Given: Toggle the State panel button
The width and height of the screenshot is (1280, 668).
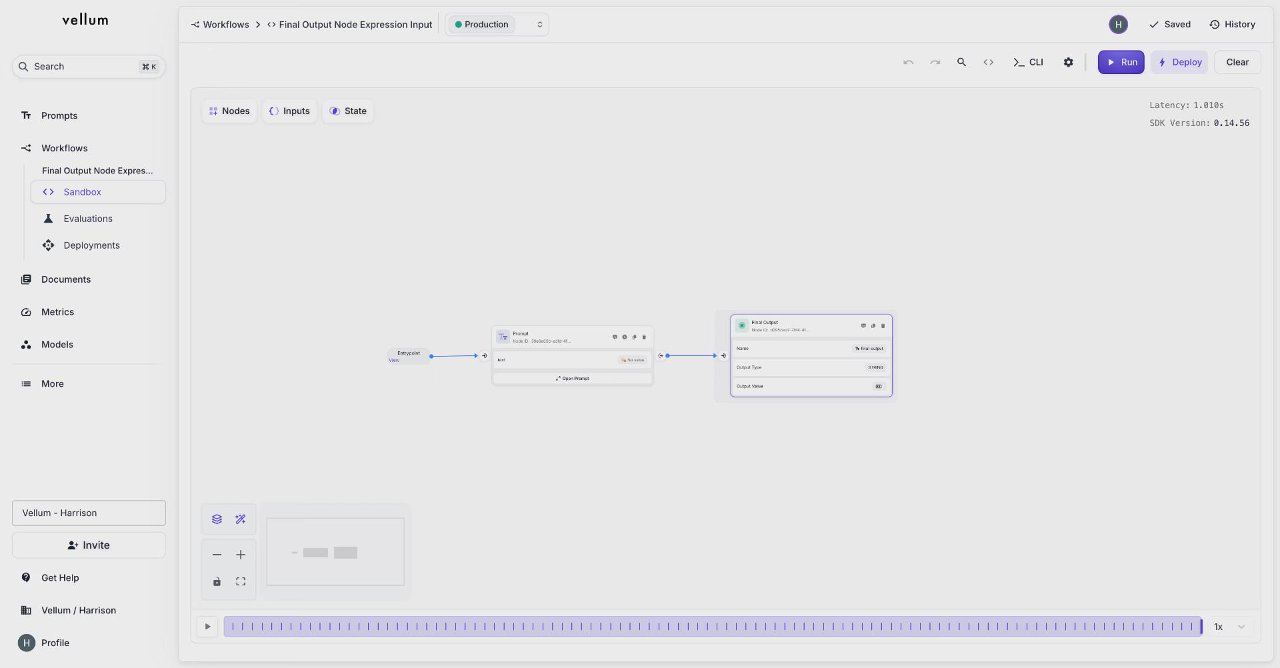Looking at the screenshot, I should point(348,111).
